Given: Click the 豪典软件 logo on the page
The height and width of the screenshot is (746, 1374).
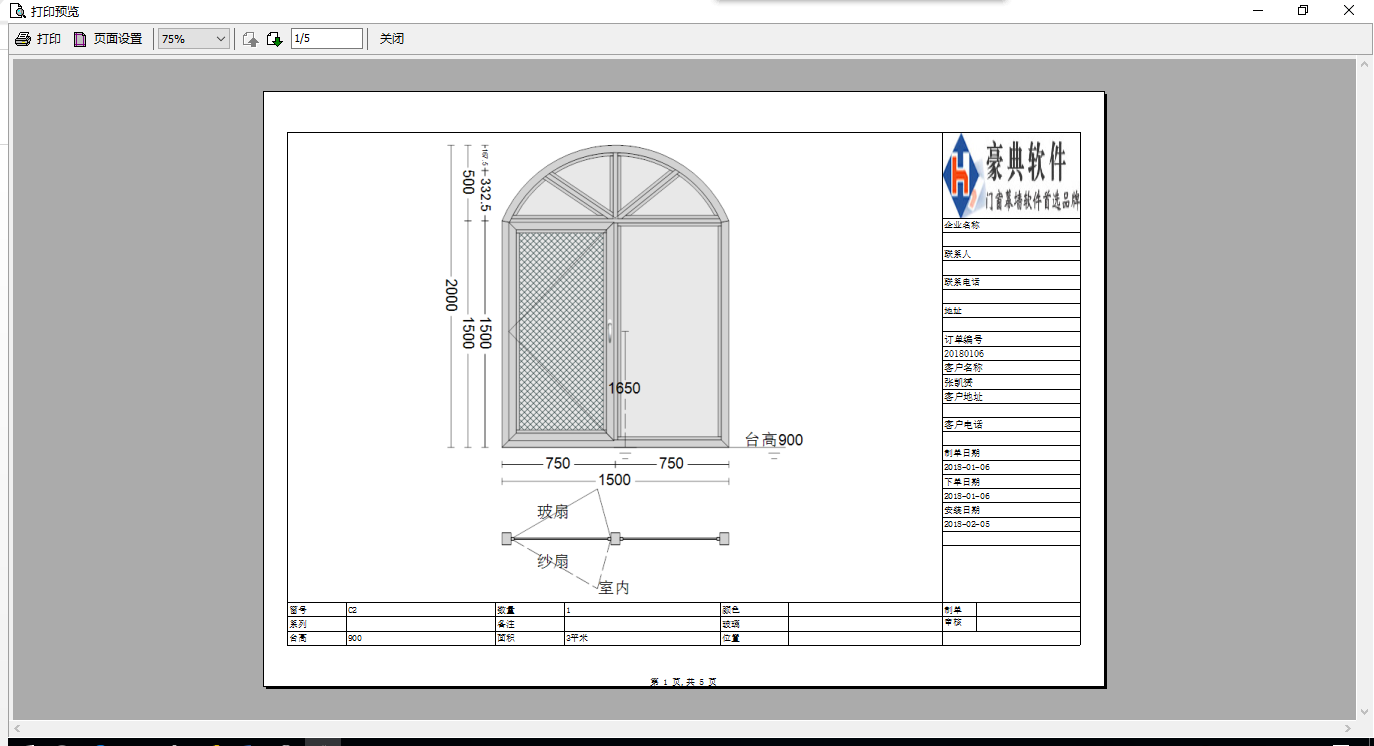Looking at the screenshot, I should click(x=1011, y=175).
